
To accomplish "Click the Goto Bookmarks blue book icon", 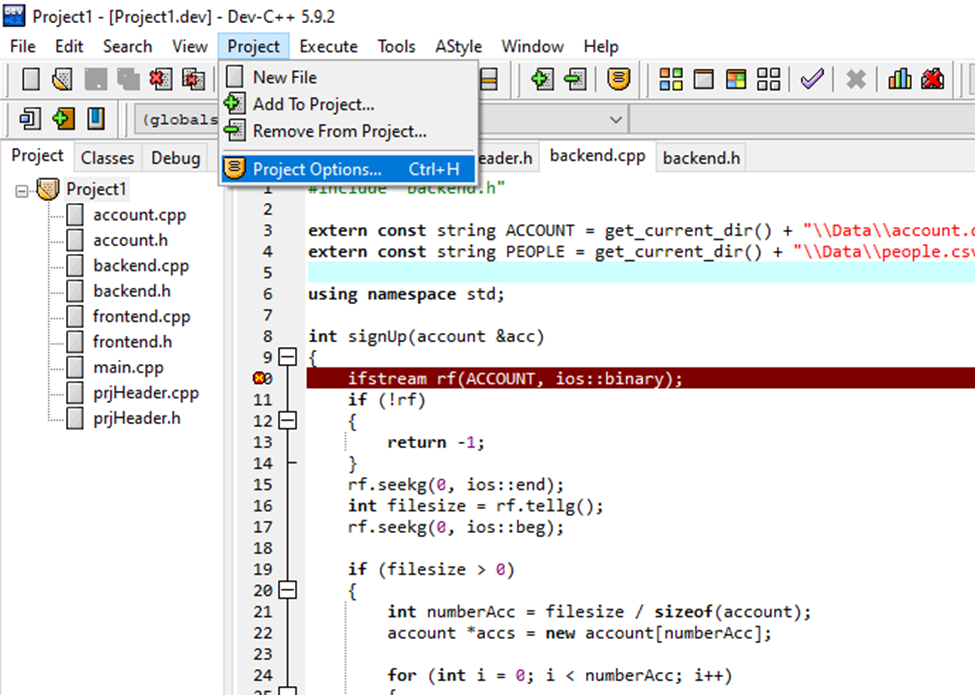I will [96, 119].
